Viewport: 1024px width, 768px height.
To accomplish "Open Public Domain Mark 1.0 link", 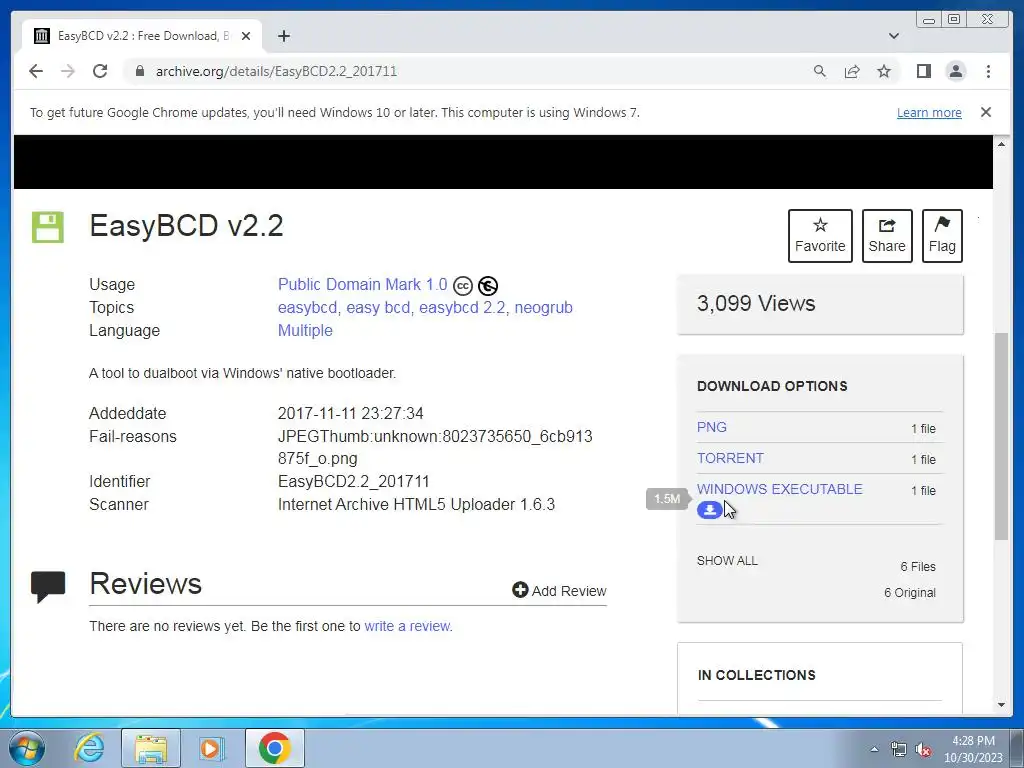I will tap(362, 285).
